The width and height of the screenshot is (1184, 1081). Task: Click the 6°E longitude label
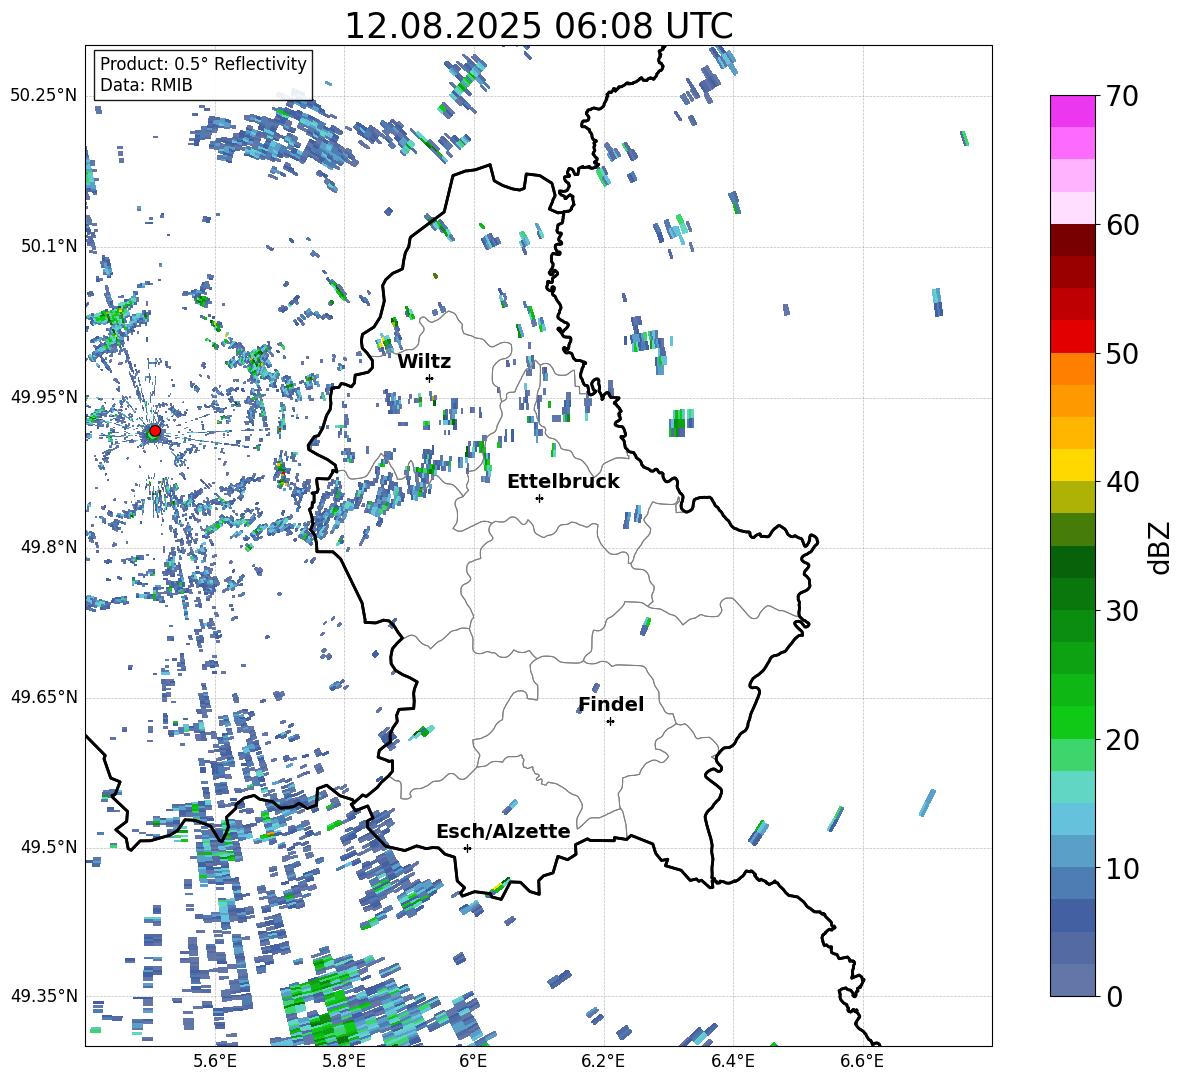coord(473,1061)
